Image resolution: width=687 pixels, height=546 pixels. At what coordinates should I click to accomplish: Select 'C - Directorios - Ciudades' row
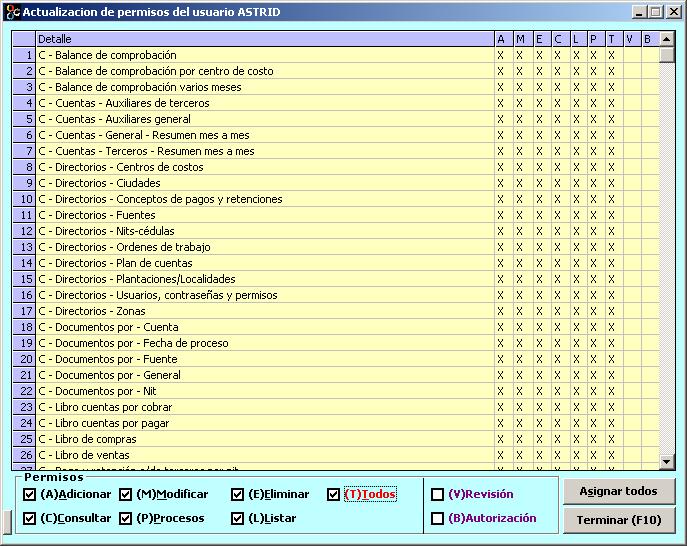pyautogui.click(x=265, y=183)
